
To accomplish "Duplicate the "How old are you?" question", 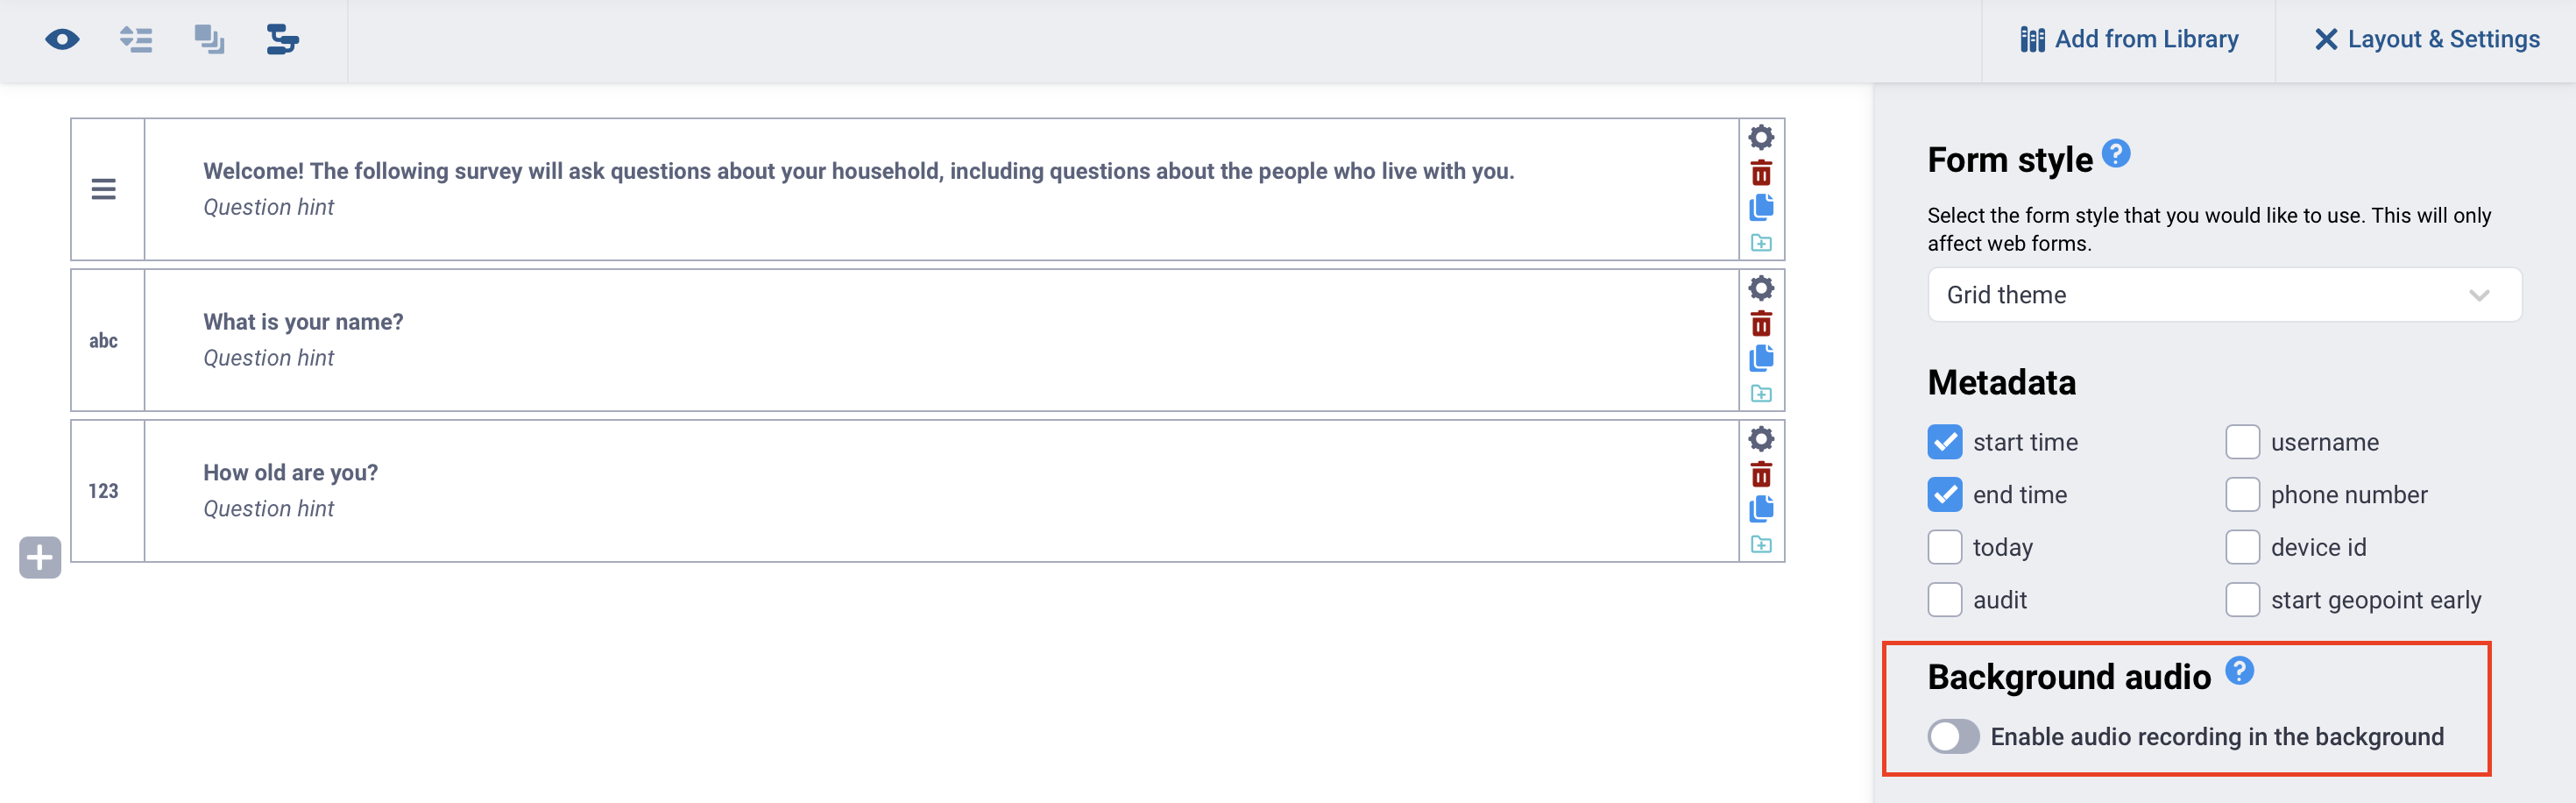I will (1761, 509).
